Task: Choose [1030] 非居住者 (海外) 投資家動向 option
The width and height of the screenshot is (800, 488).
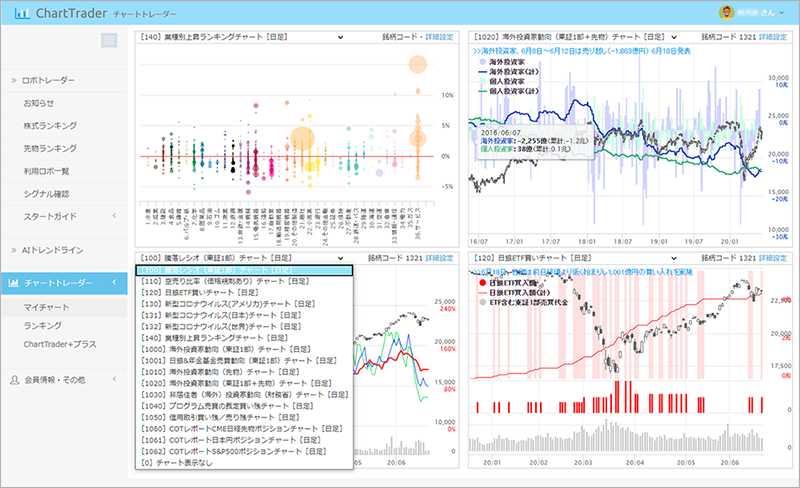Action: point(244,395)
